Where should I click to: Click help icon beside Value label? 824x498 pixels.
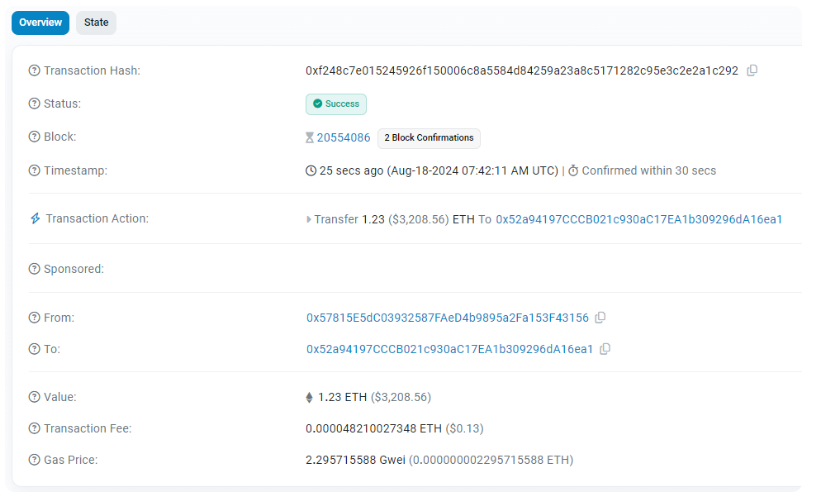click(35, 397)
